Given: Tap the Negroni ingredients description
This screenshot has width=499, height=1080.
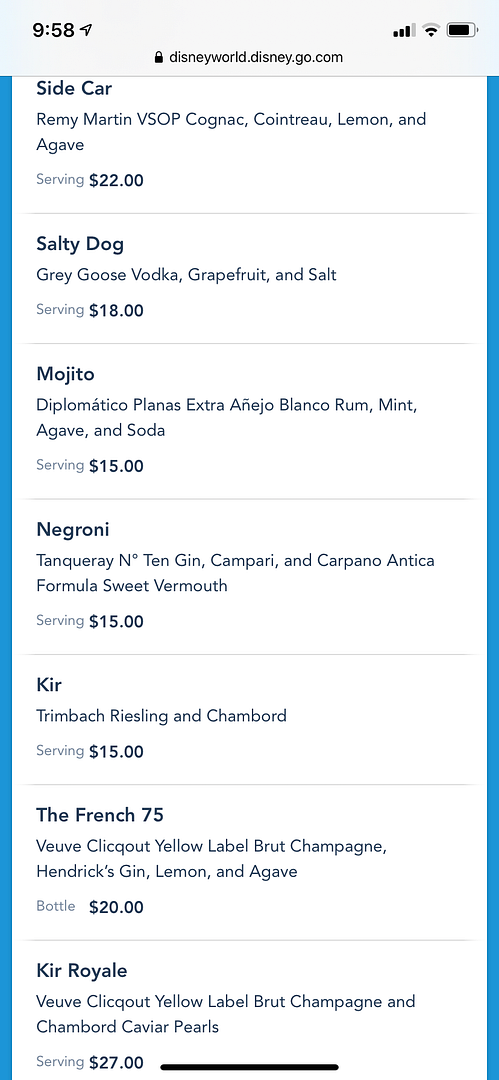Looking at the screenshot, I should tap(235, 574).
